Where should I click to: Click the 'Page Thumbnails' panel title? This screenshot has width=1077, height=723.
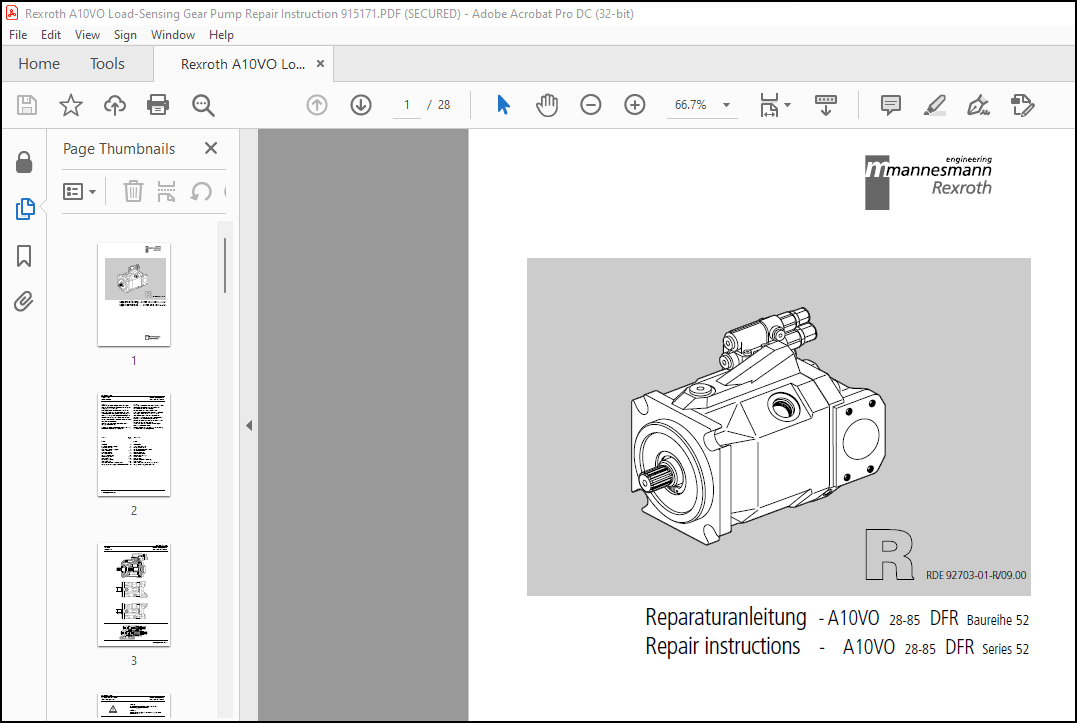point(119,148)
